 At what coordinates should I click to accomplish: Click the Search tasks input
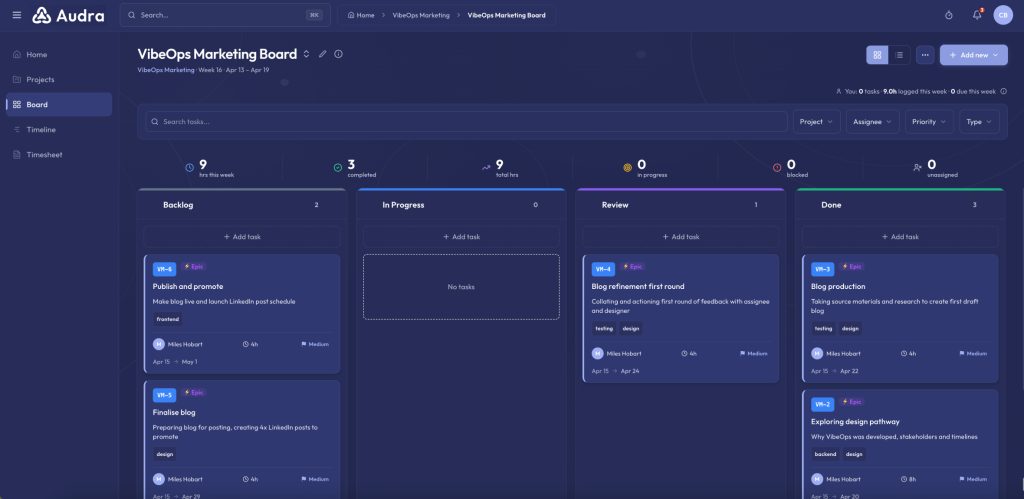pos(466,121)
